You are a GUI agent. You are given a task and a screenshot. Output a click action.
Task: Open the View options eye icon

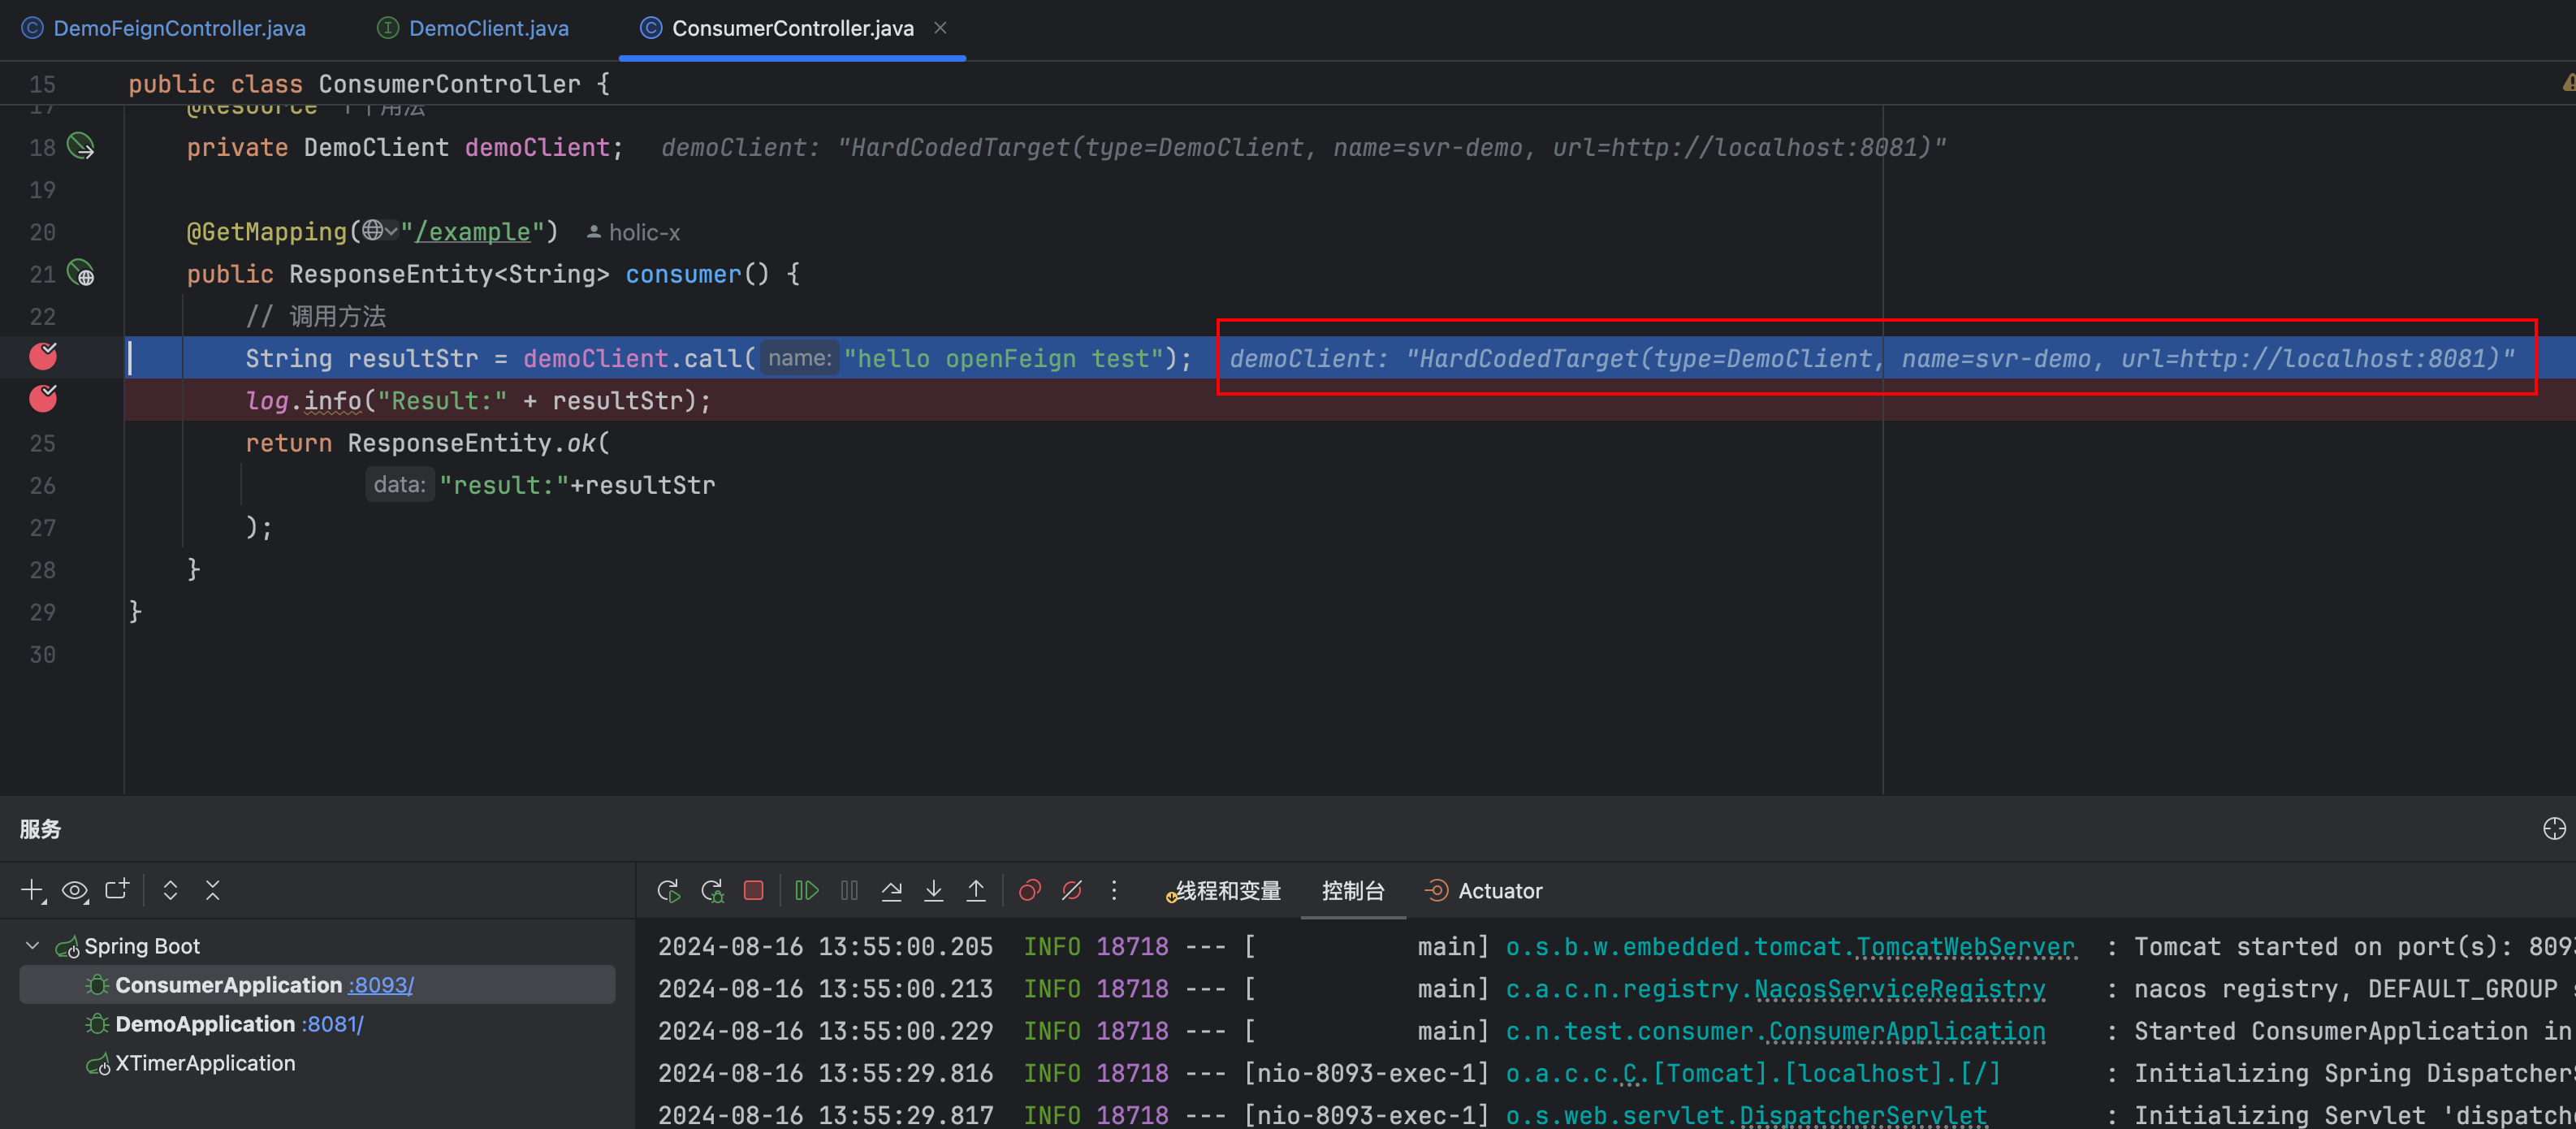point(75,890)
